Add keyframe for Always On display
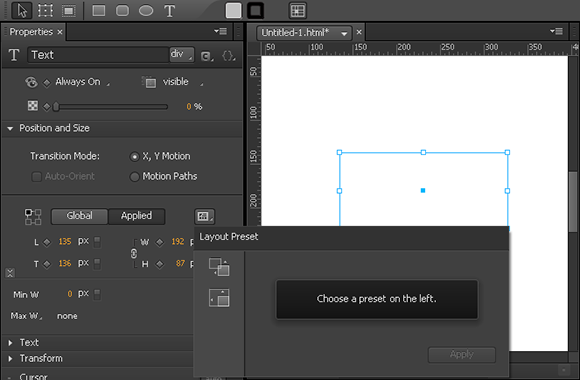The width and height of the screenshot is (580, 380). point(47,83)
